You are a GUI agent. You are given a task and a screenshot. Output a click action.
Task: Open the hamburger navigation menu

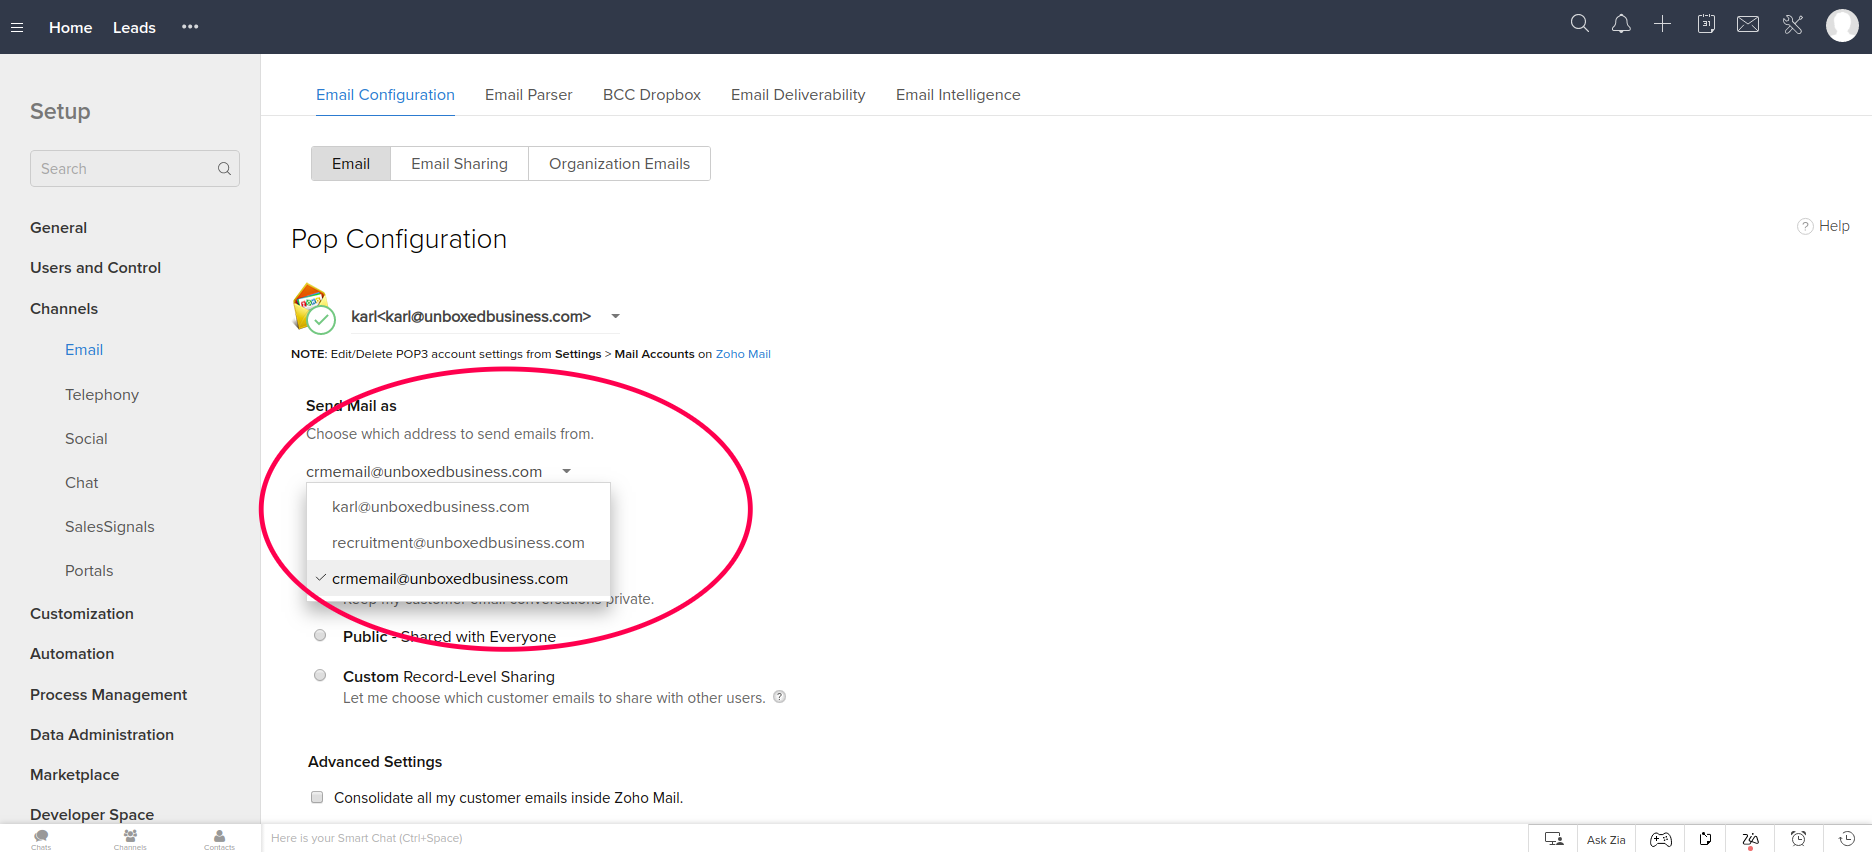17,27
